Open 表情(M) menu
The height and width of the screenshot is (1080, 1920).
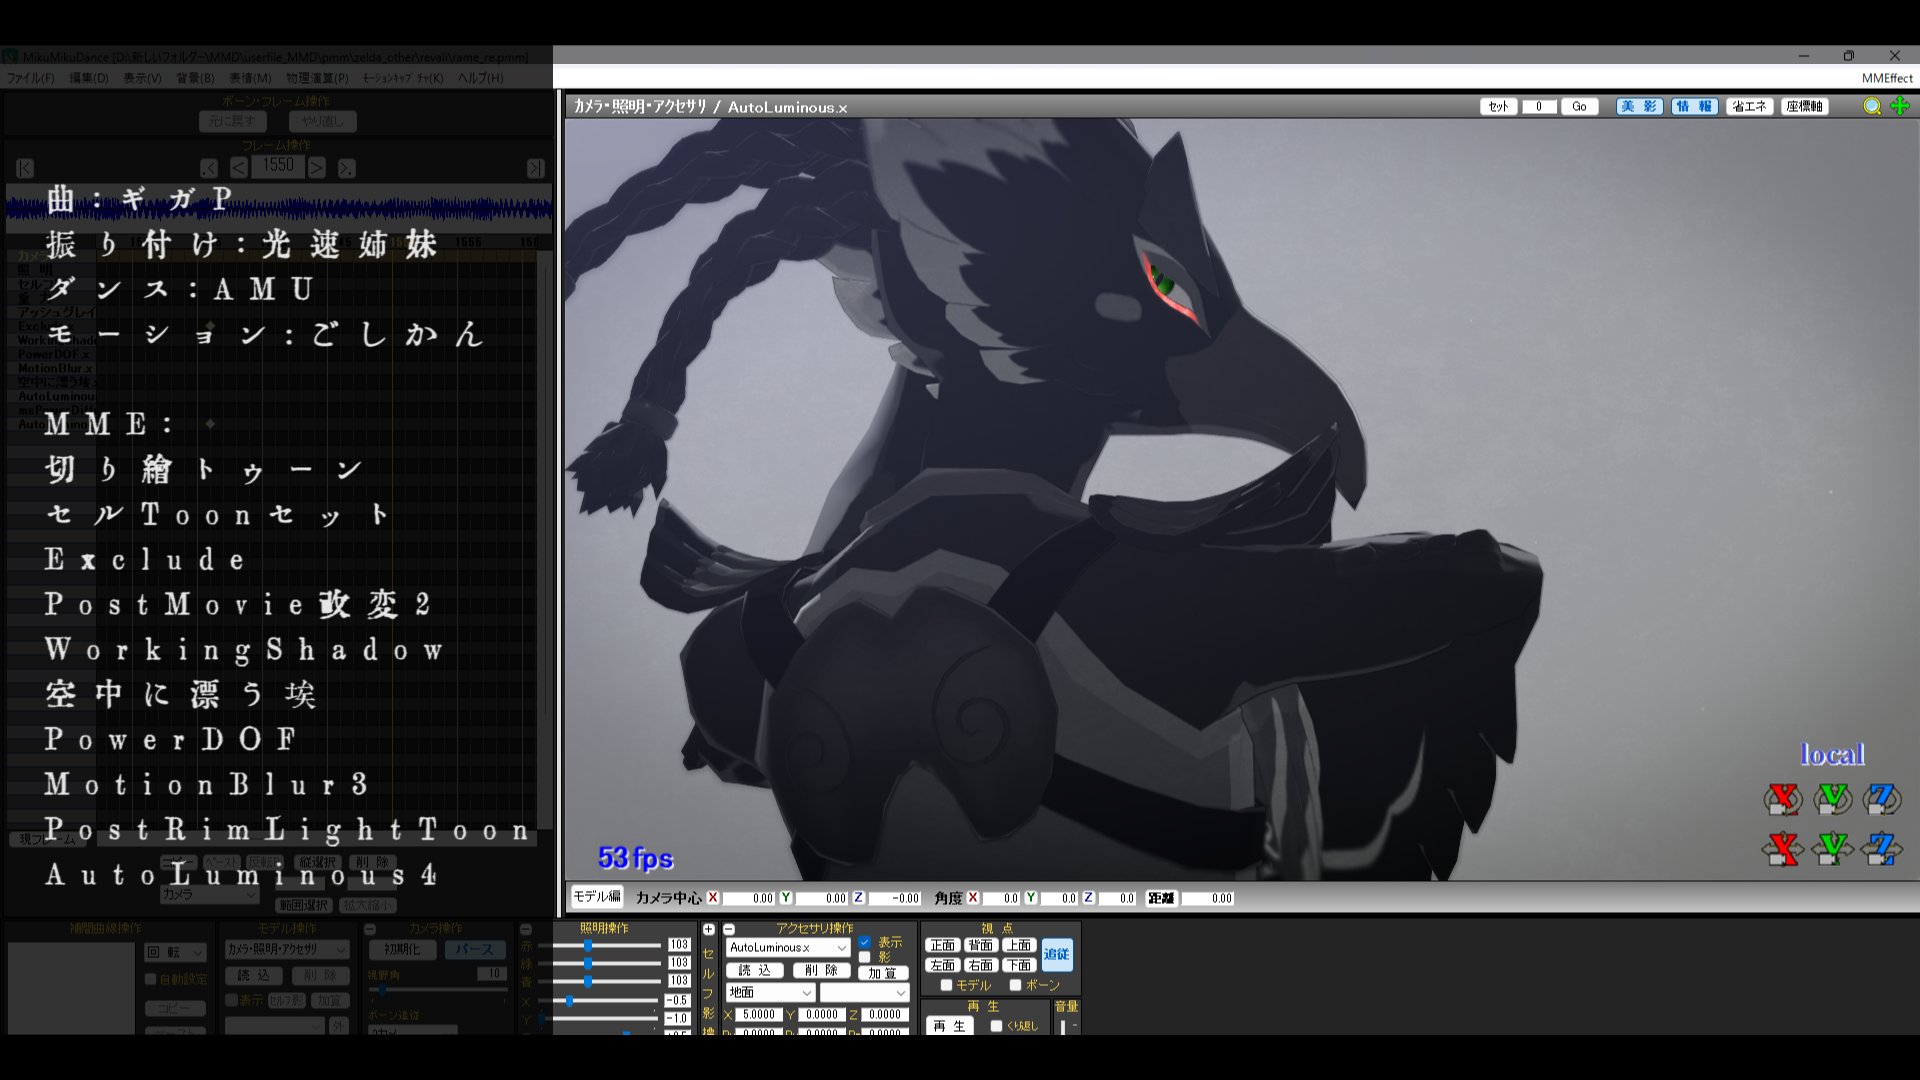pos(250,78)
